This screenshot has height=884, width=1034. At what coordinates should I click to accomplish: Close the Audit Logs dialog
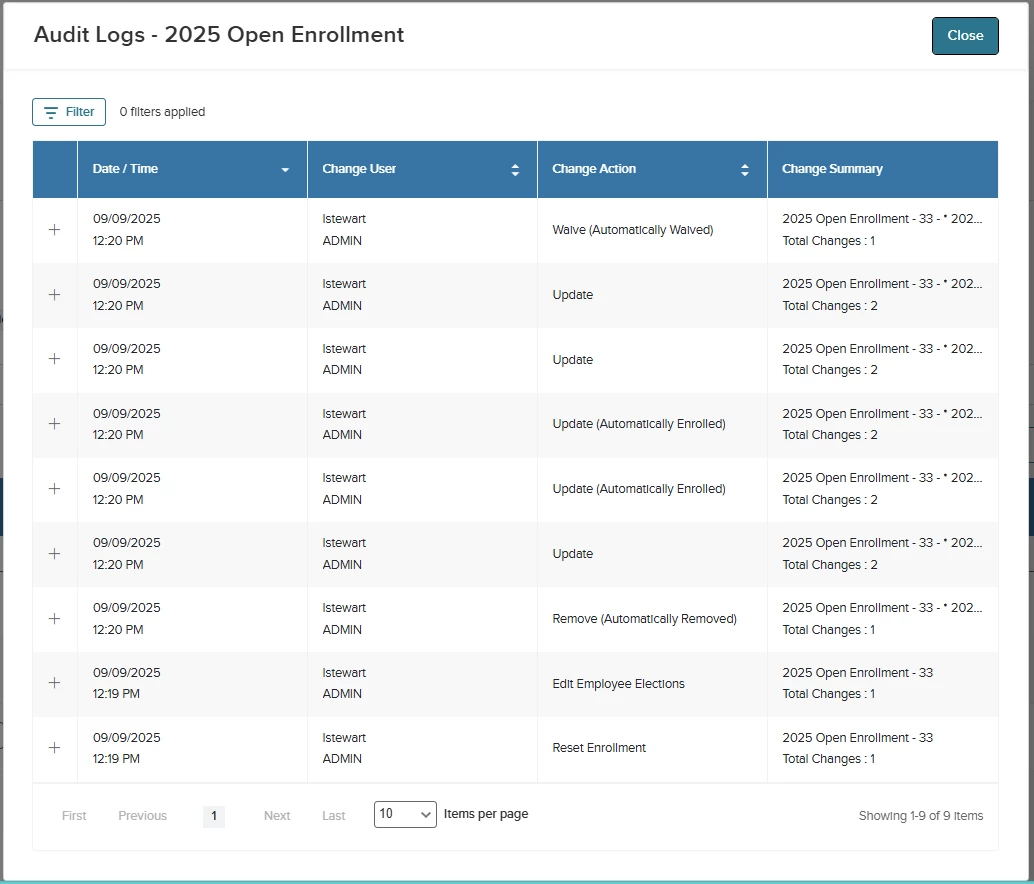[x=965, y=36]
